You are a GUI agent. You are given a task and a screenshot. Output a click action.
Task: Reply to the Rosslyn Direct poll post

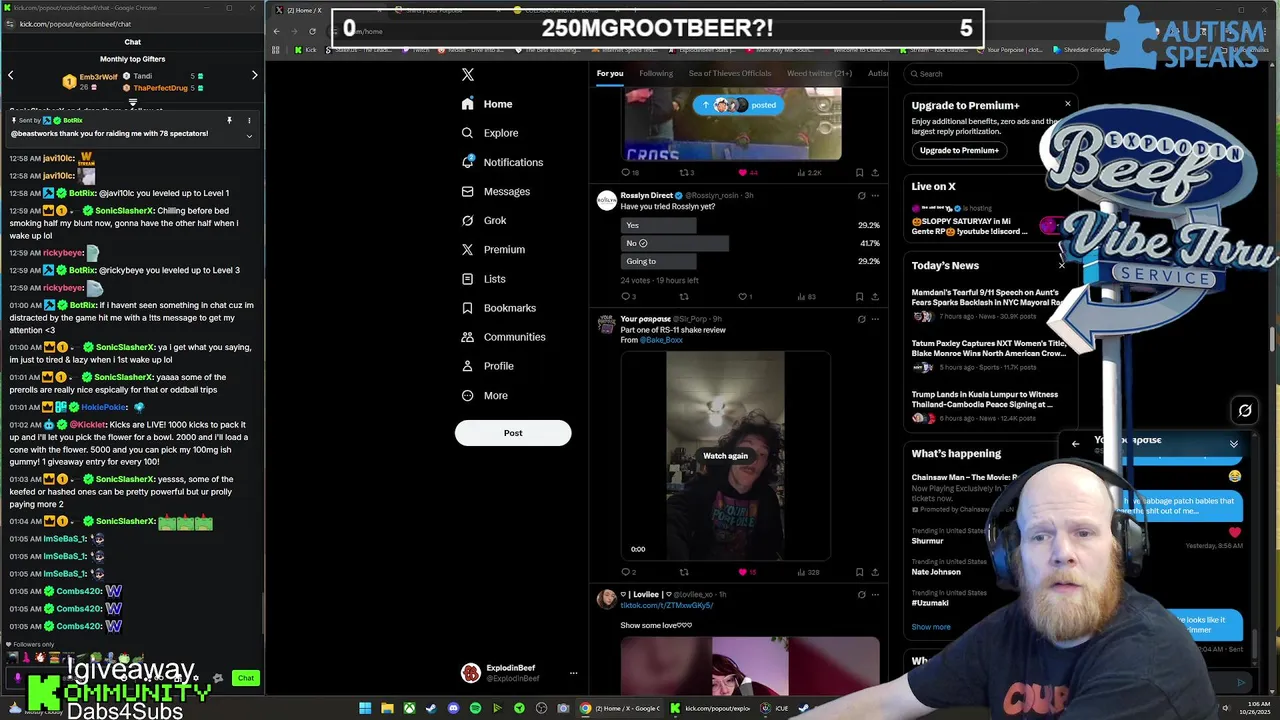click(x=628, y=296)
